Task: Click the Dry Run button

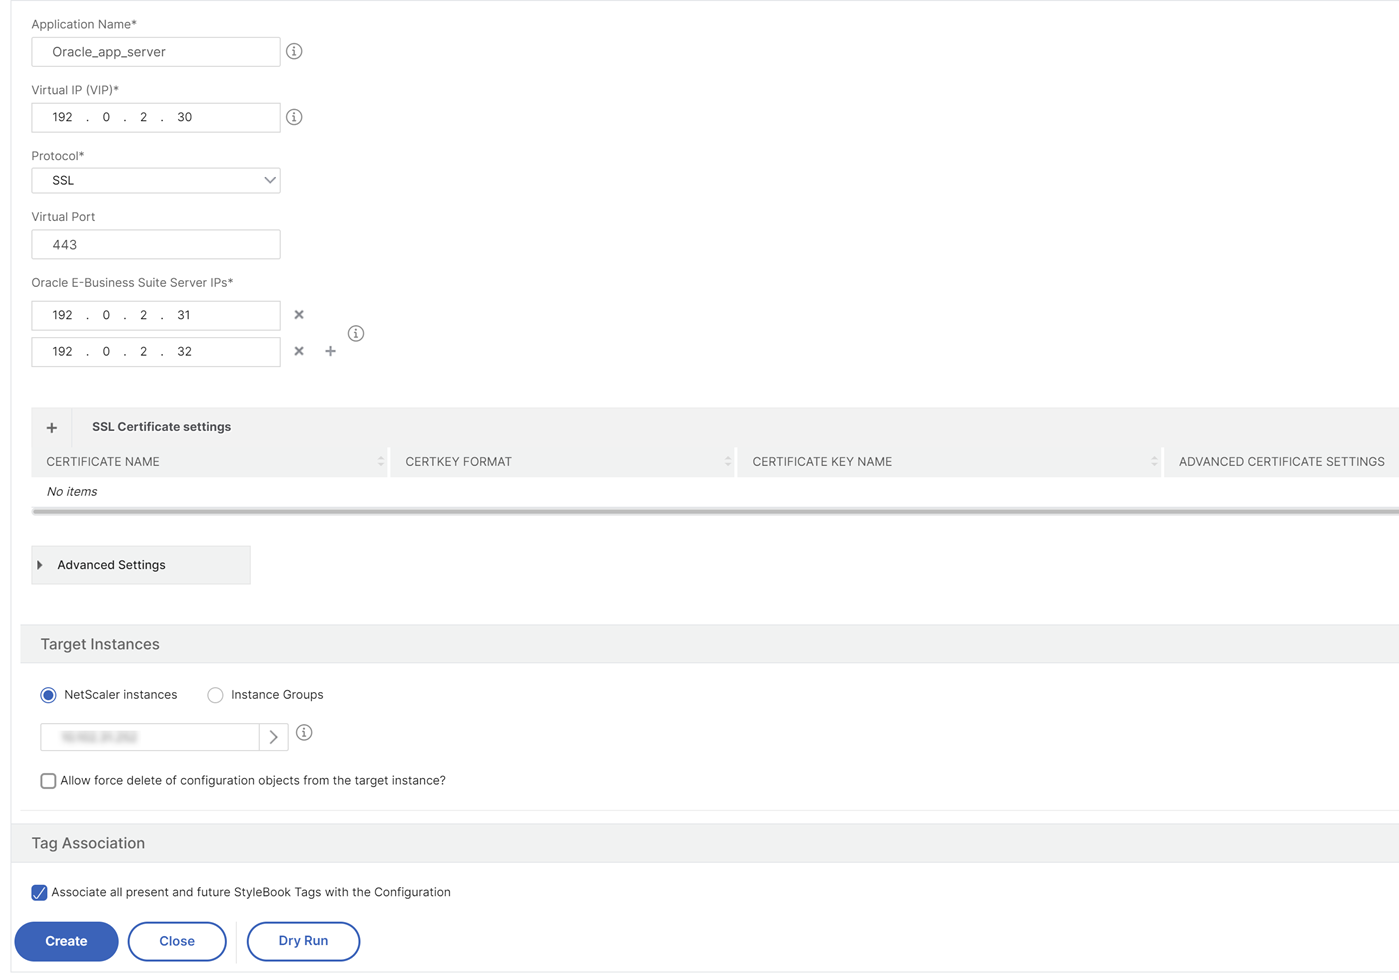Action: (x=303, y=941)
